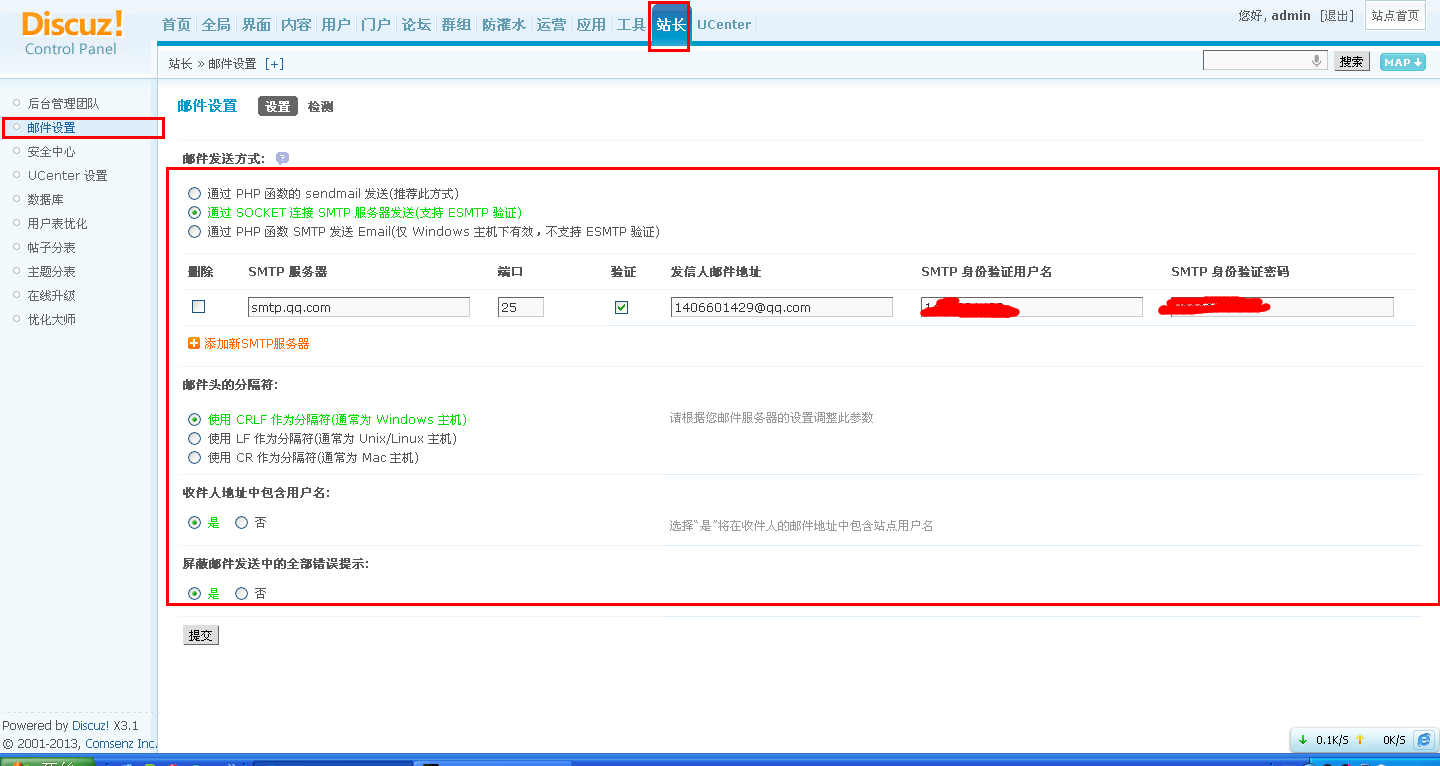
Task: Open UCenter 设置 in the sidebar
Action: (68, 176)
